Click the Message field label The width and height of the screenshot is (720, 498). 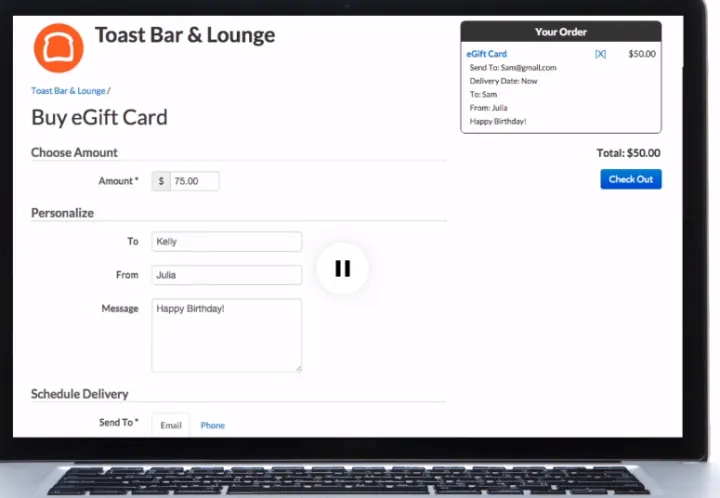[120, 309]
